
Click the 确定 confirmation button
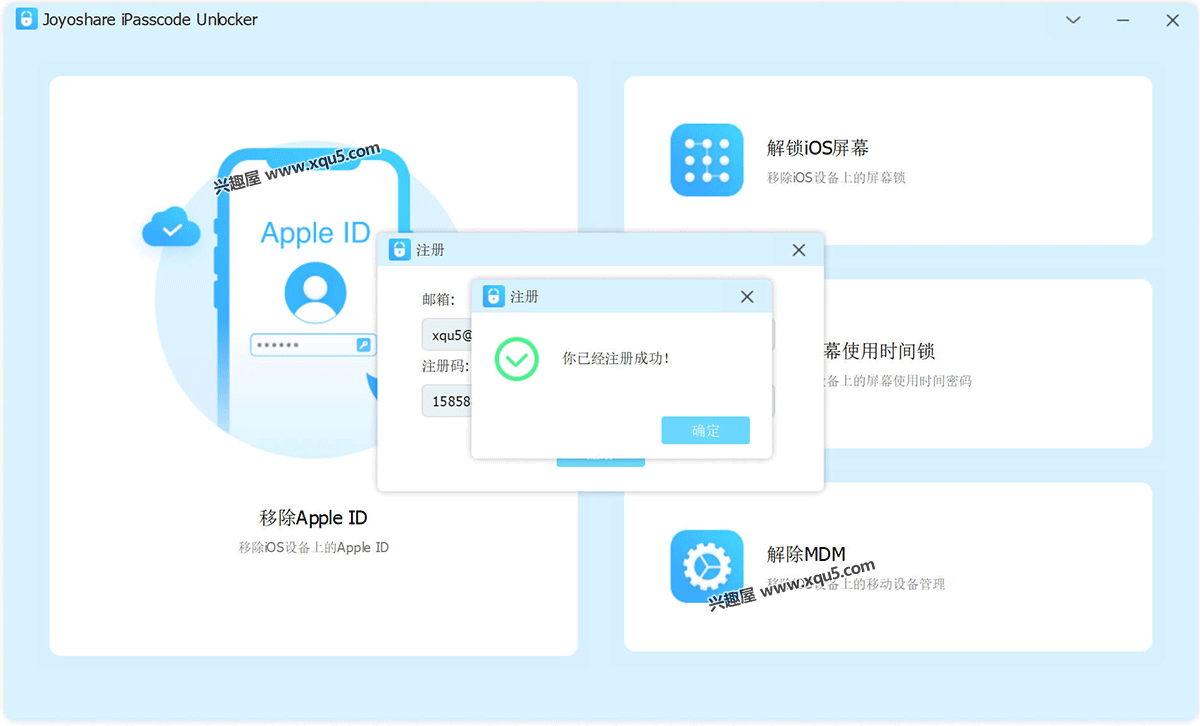pos(705,430)
